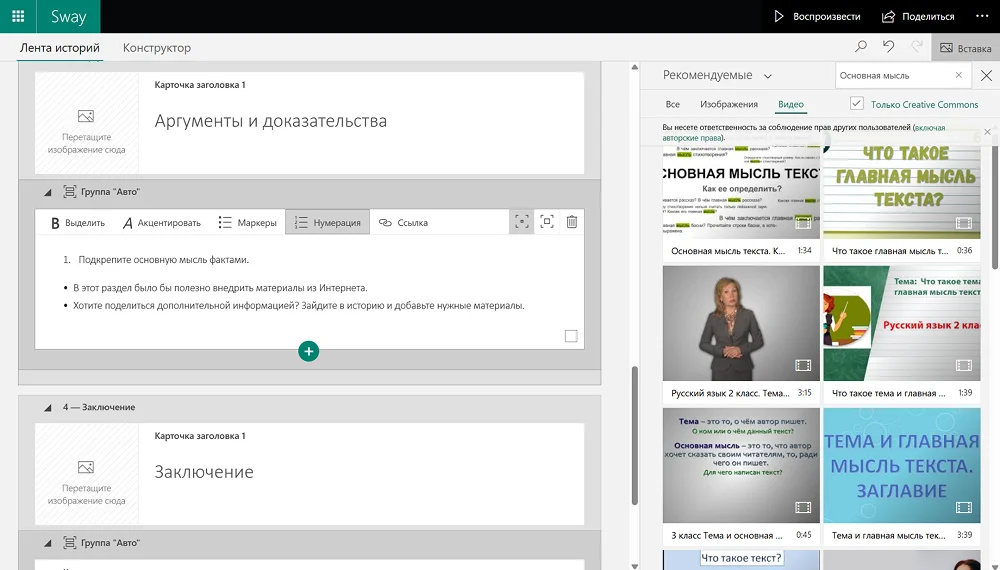
Task: Click the Воспроизвести play button
Action: click(816, 17)
